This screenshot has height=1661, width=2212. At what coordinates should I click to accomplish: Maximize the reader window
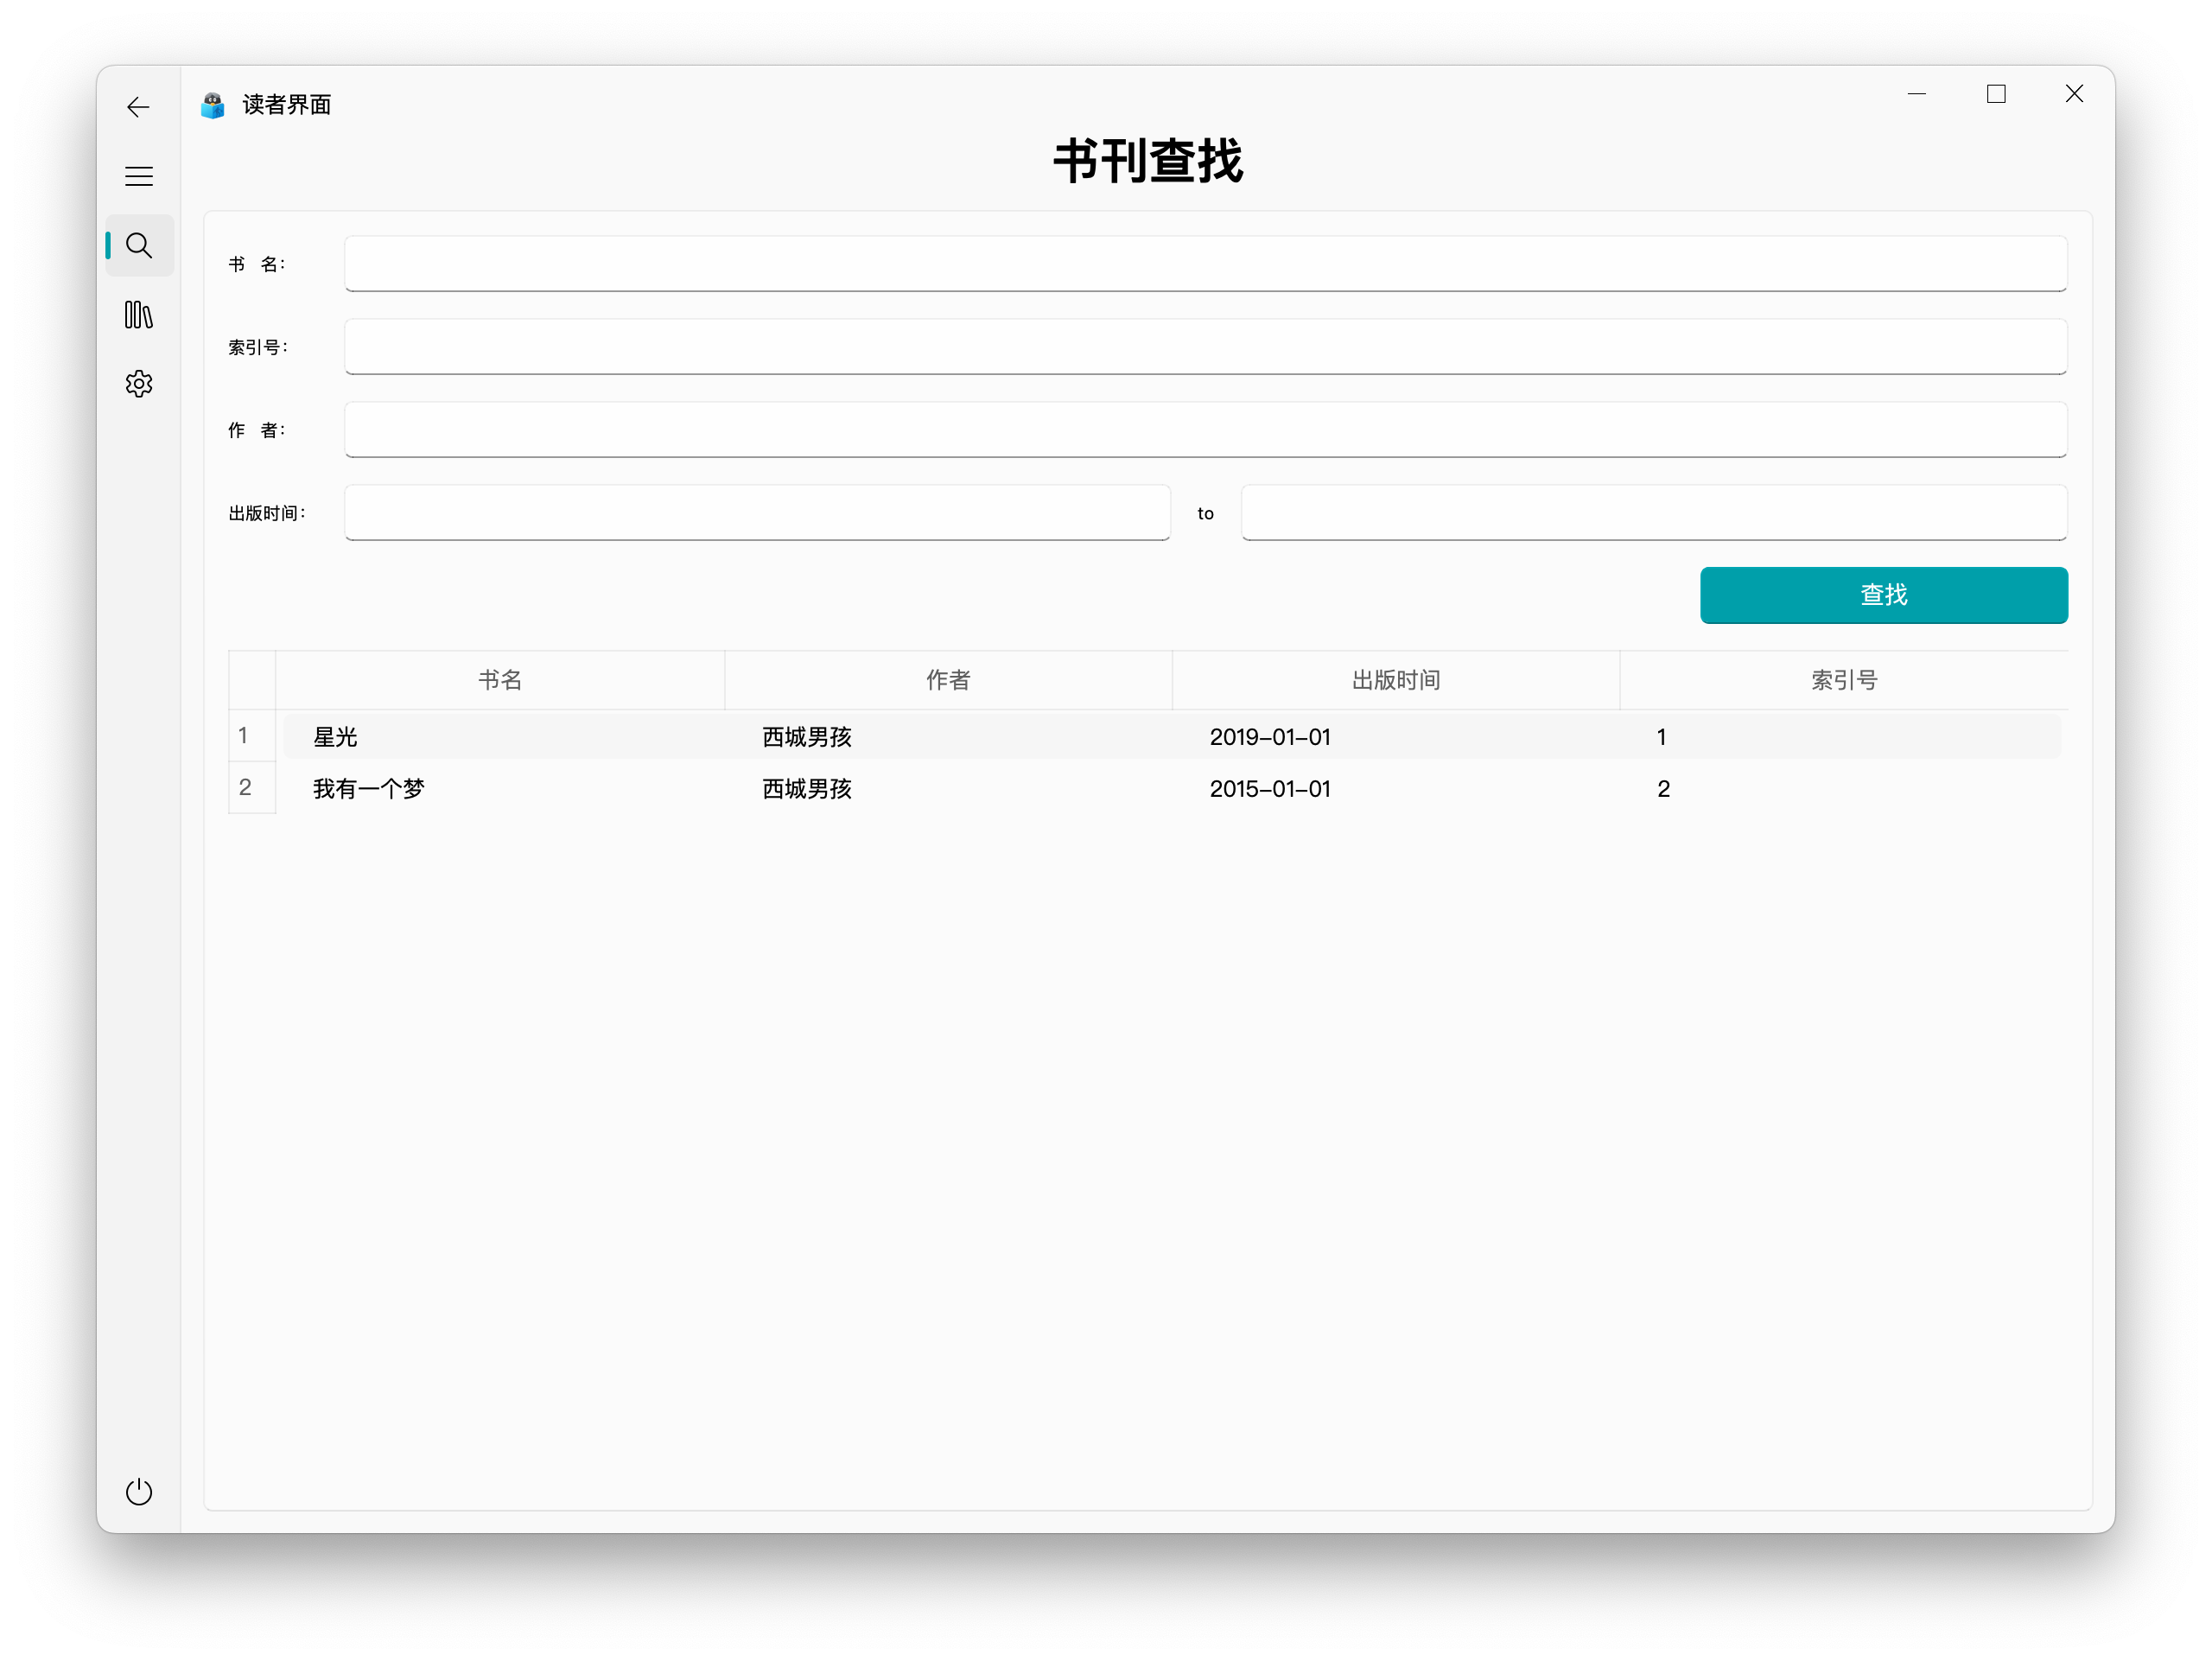[x=1995, y=94]
